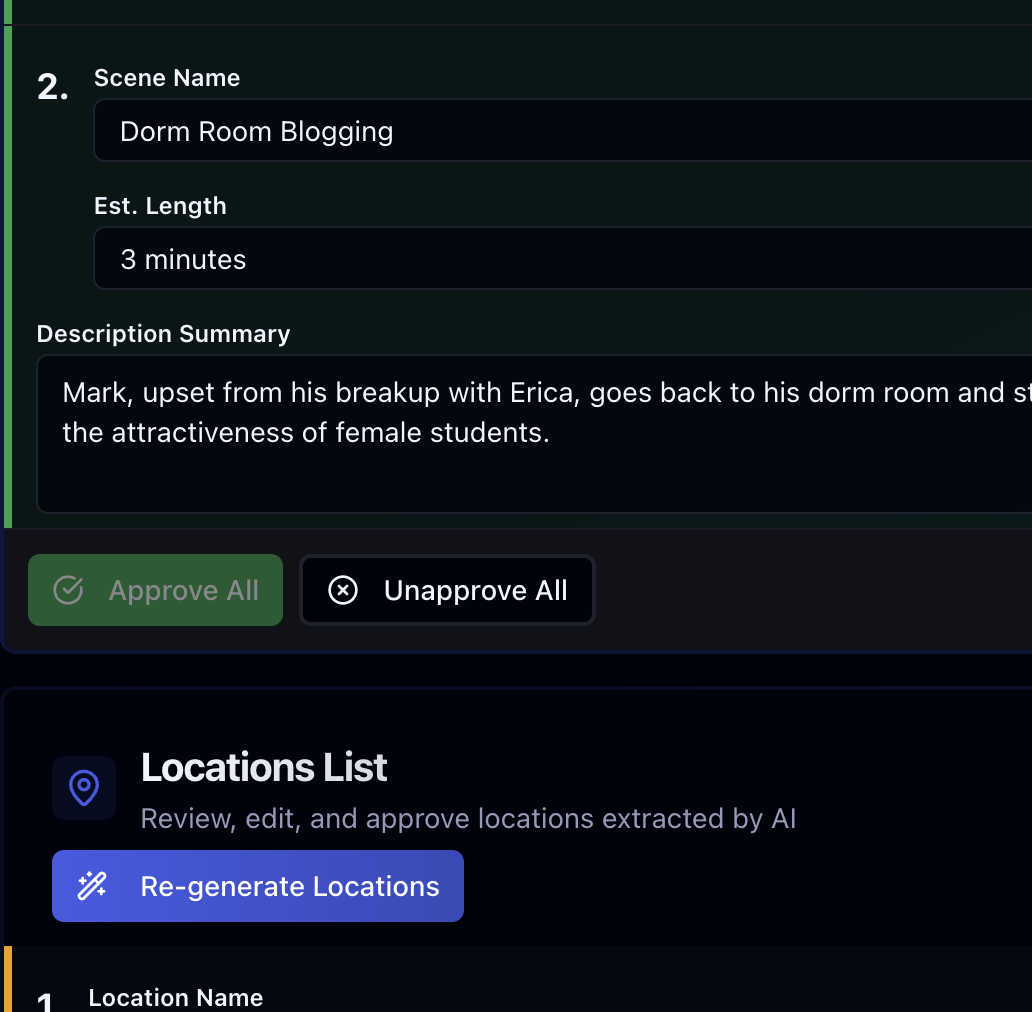Click the map pin icon beside Locations List

pos(84,788)
